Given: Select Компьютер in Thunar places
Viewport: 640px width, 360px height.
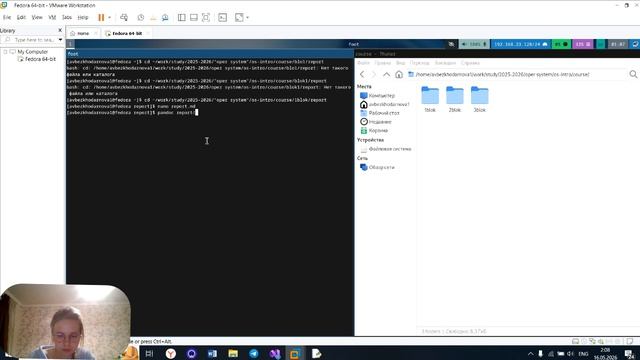Looking at the screenshot, I should point(378,96).
